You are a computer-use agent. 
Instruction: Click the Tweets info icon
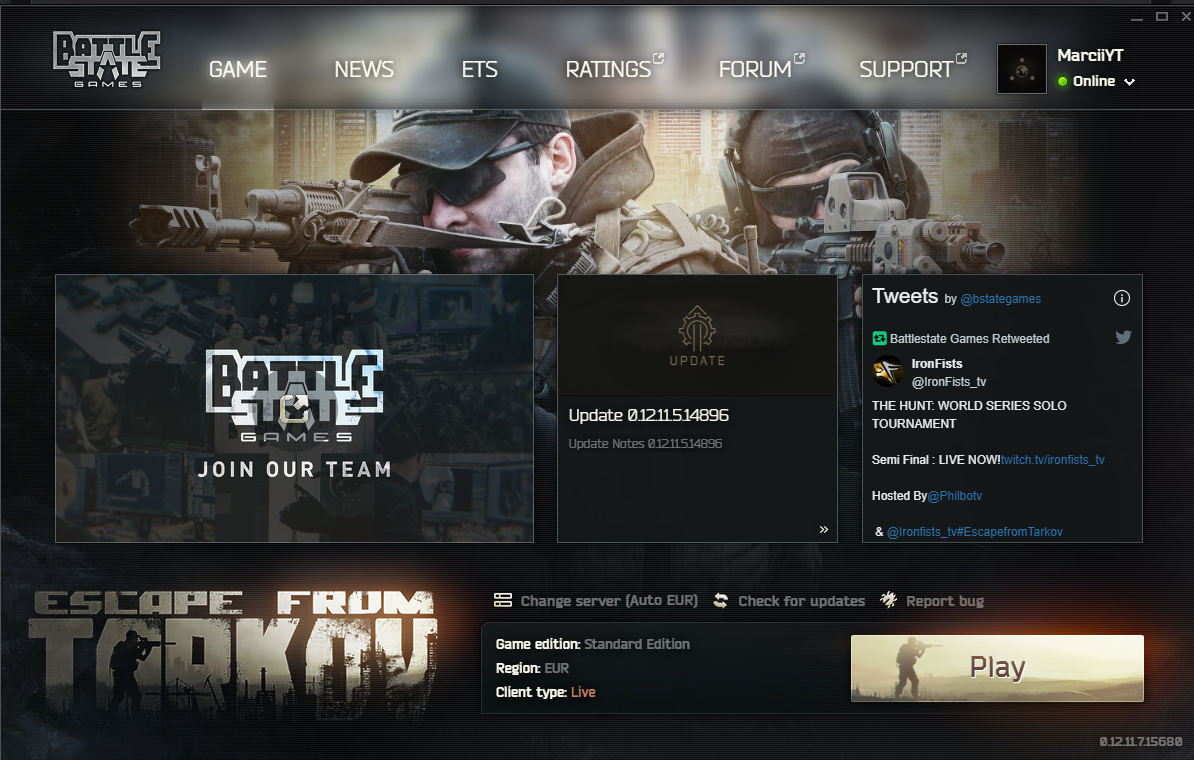tap(1122, 298)
